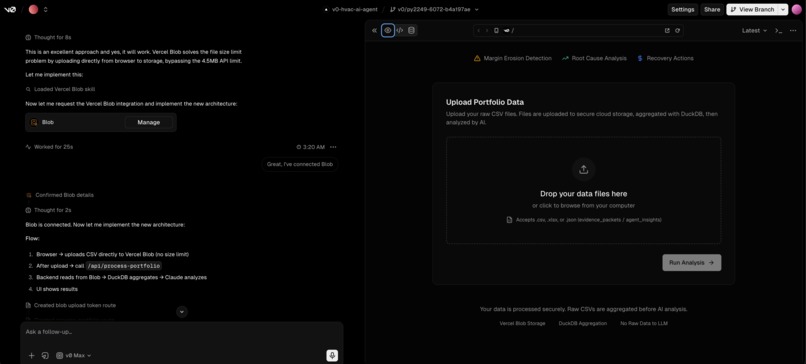Expand the v0 Max model dropdown
Viewport: 806px width, 364px height.
[74, 355]
